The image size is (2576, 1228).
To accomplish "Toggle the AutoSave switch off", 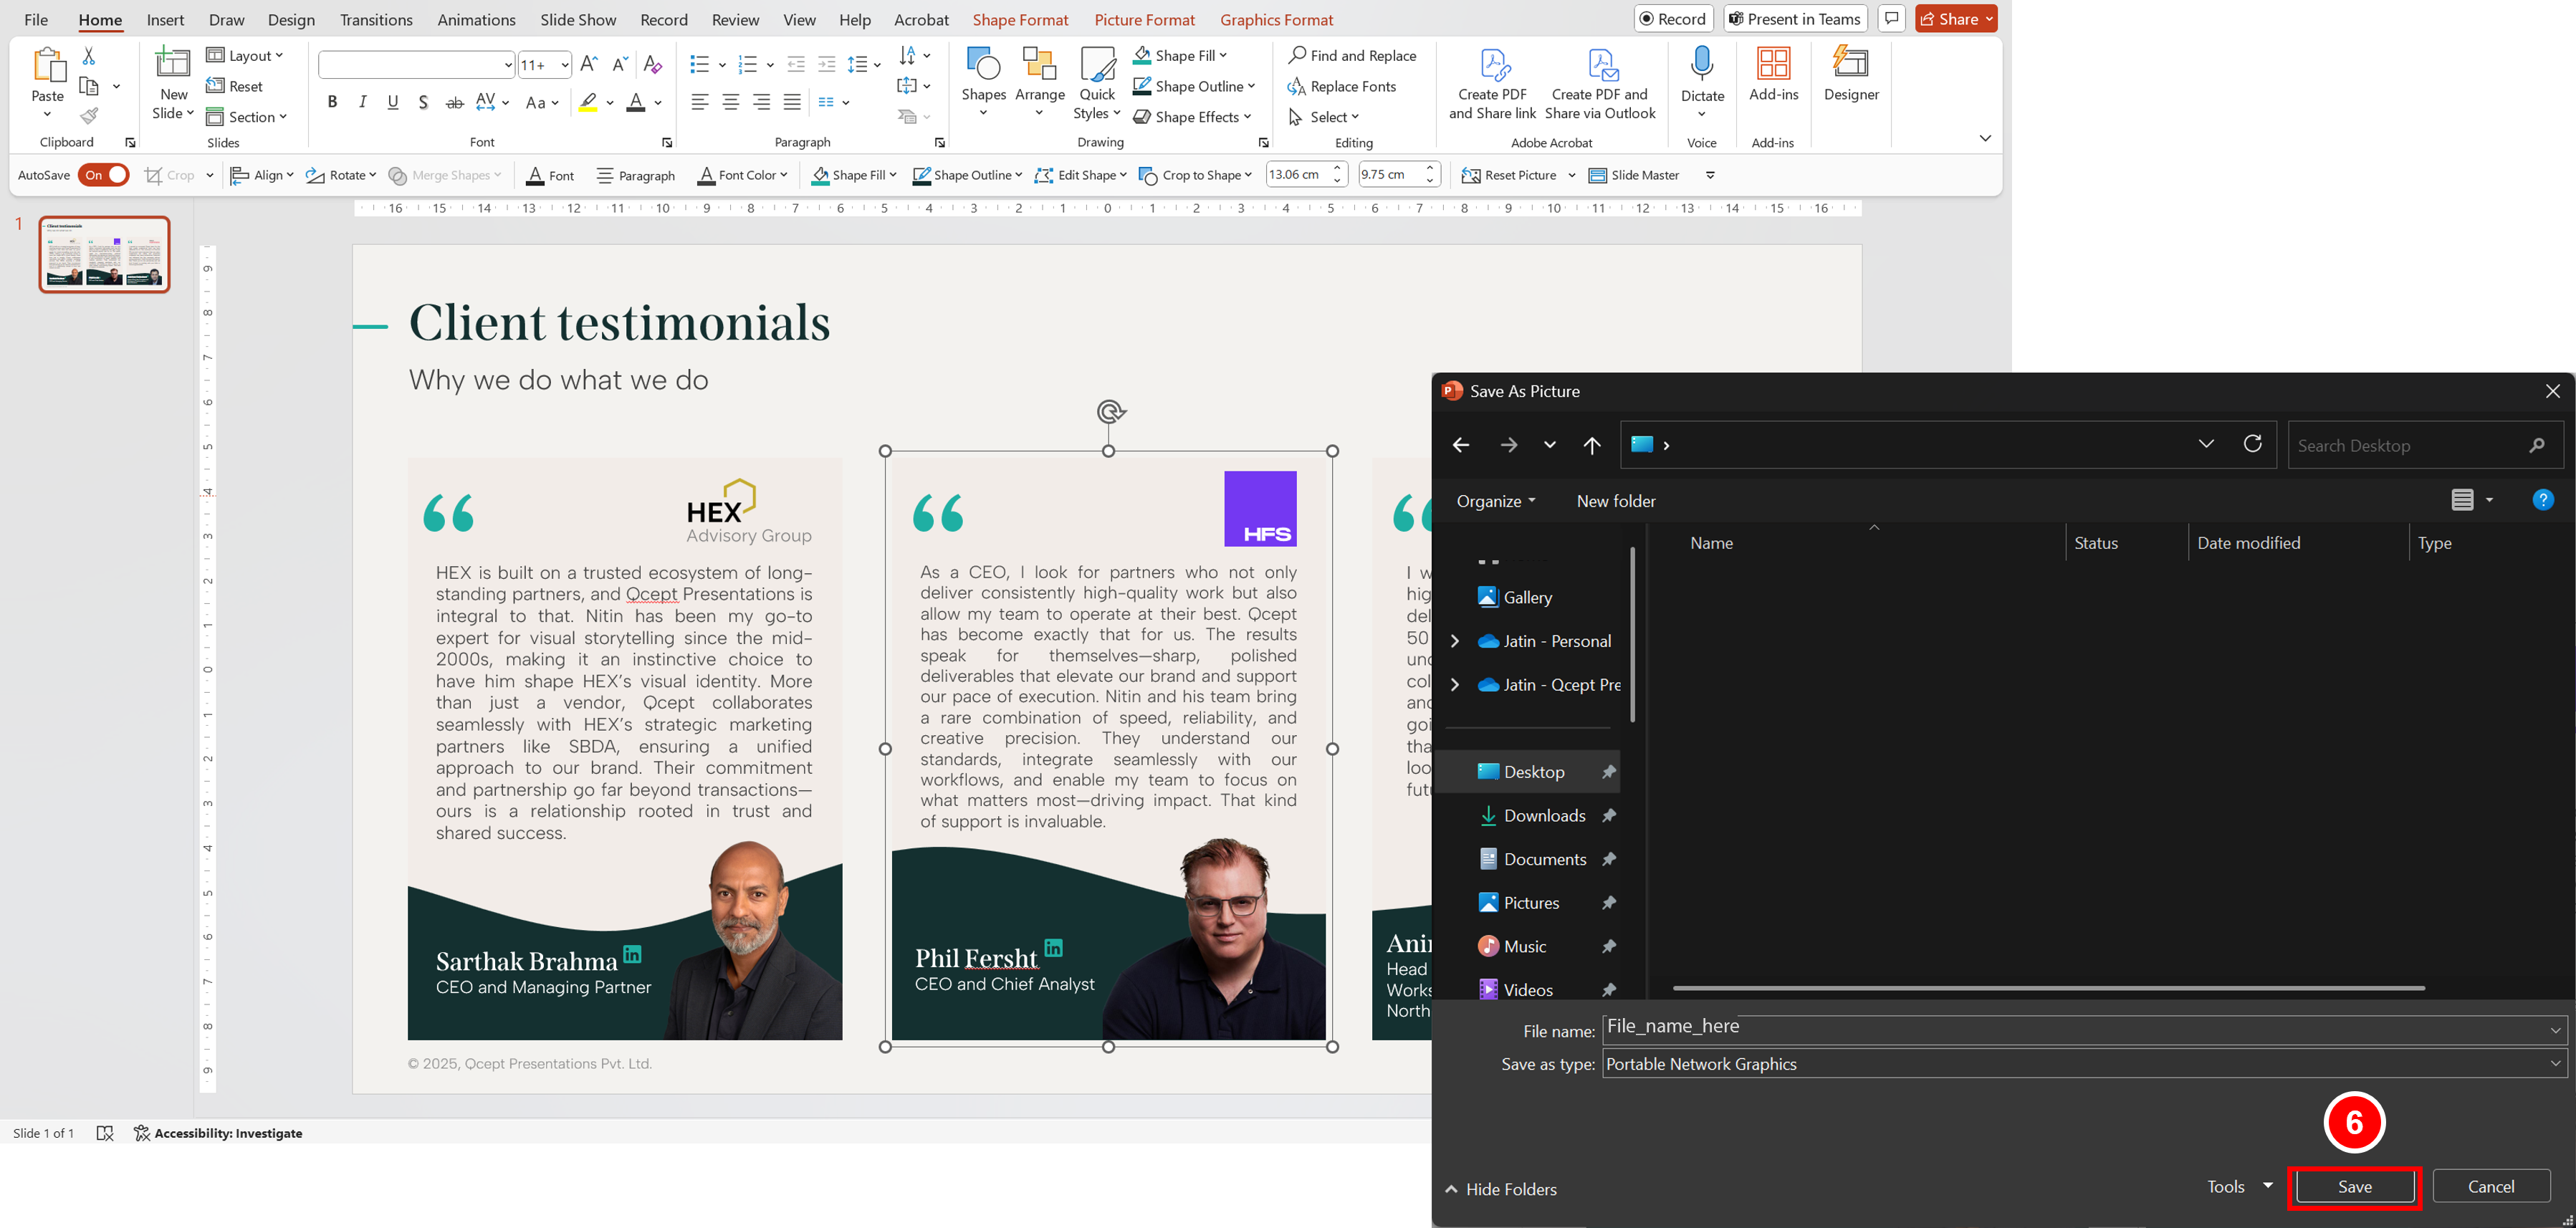I will pyautogui.click(x=105, y=175).
